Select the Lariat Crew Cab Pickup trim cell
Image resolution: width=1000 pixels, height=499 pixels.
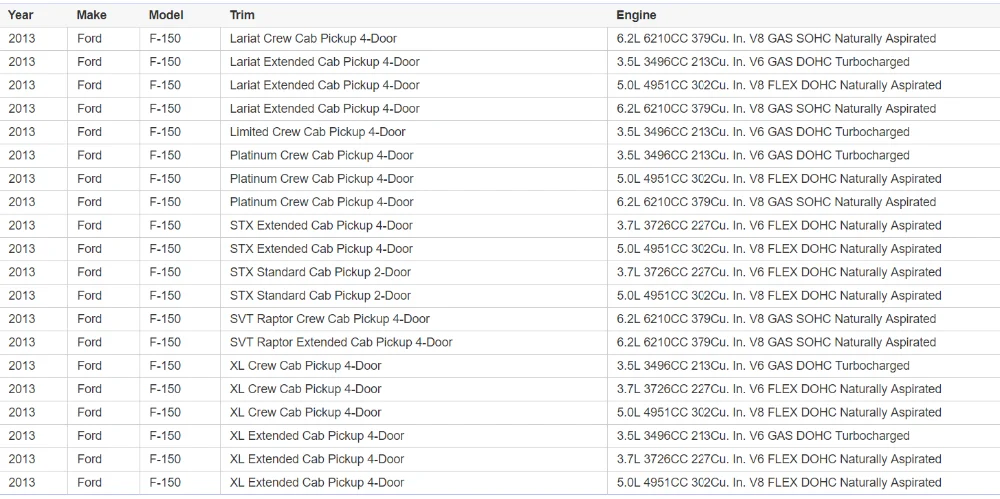[x=313, y=38]
